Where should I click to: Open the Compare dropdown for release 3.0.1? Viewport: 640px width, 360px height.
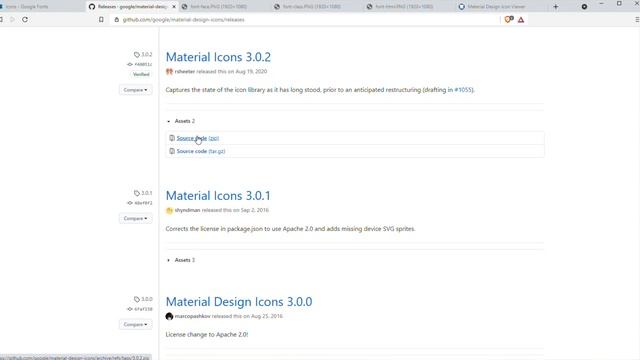[136, 218]
